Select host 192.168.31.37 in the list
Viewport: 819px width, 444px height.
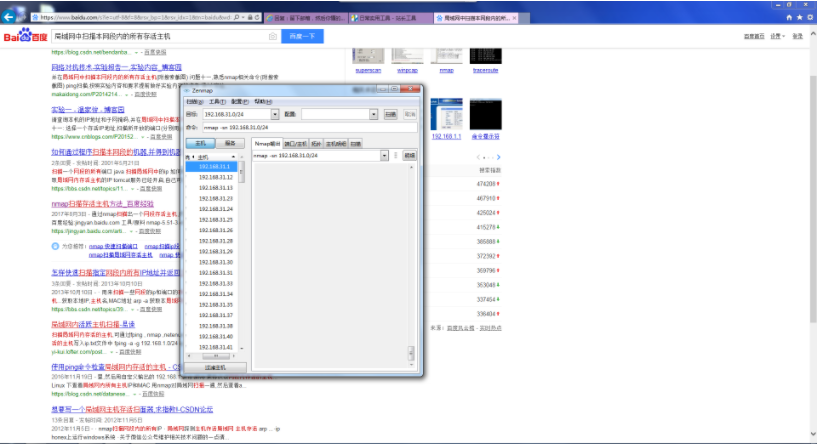coord(212,316)
